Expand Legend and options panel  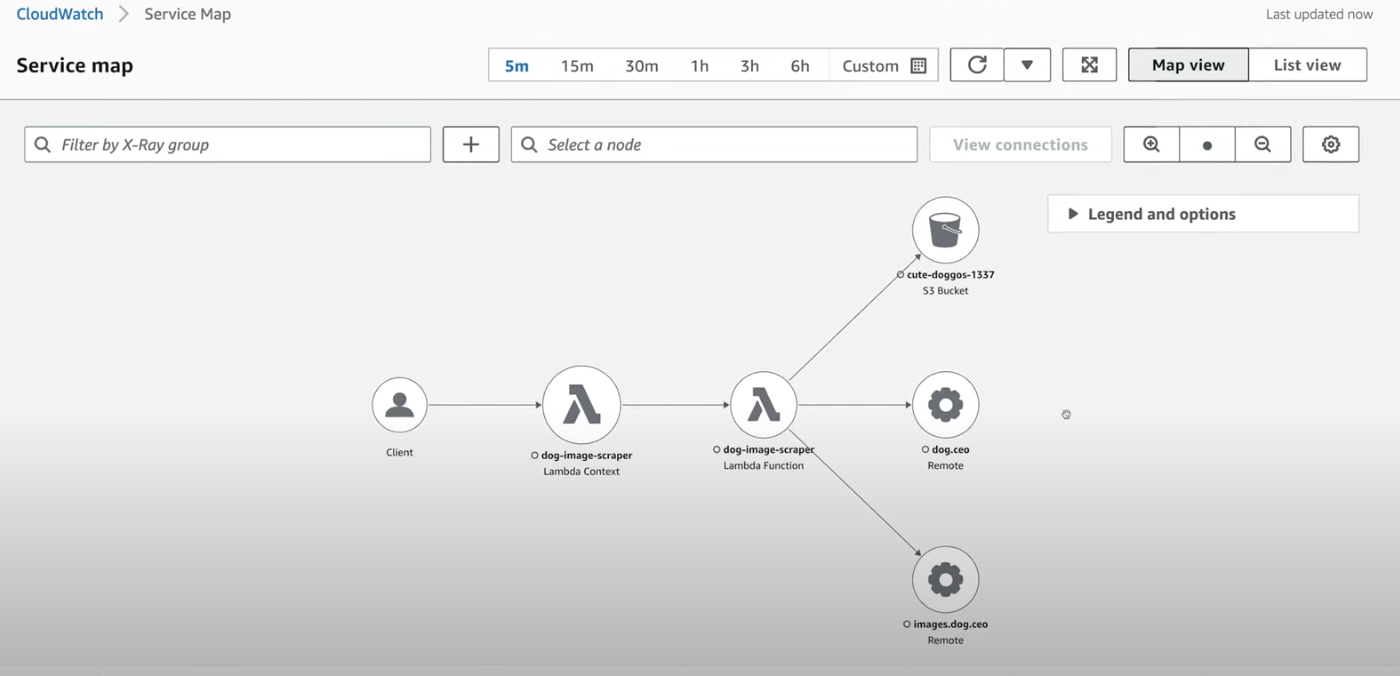(1203, 214)
